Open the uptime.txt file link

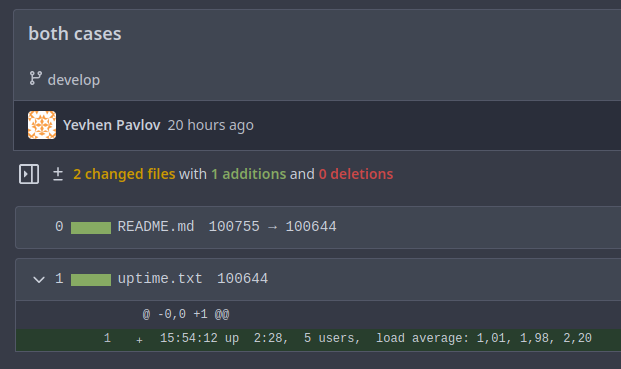(x=160, y=279)
